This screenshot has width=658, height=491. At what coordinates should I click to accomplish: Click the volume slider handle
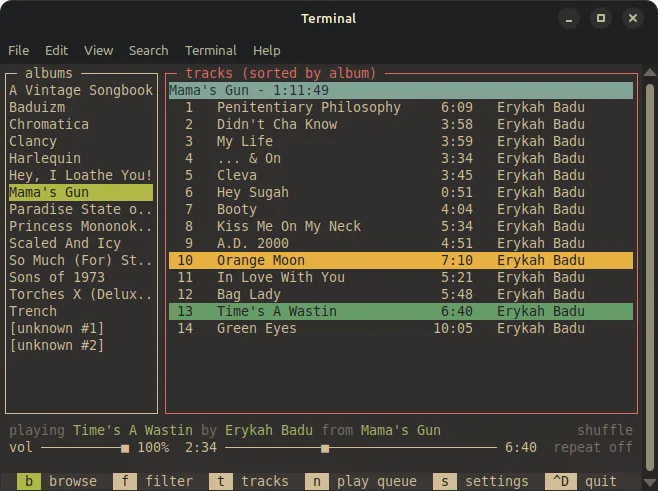click(125, 449)
